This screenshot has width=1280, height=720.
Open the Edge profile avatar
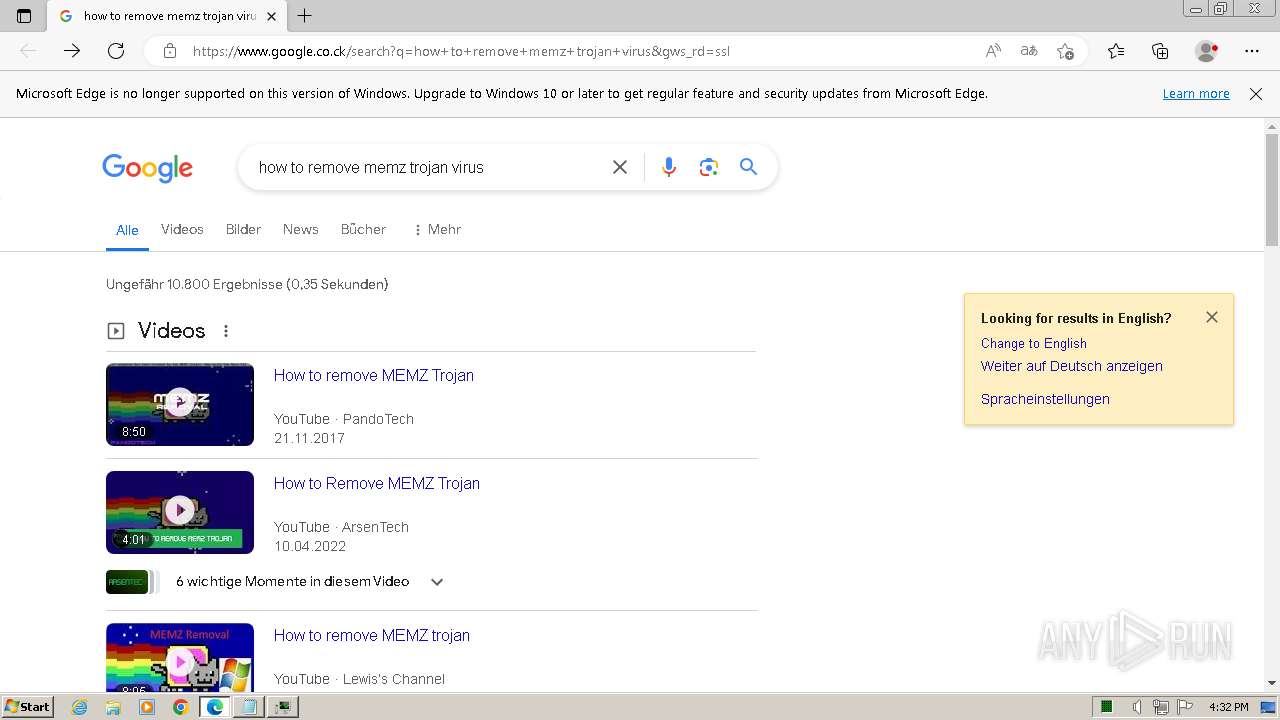1207,51
